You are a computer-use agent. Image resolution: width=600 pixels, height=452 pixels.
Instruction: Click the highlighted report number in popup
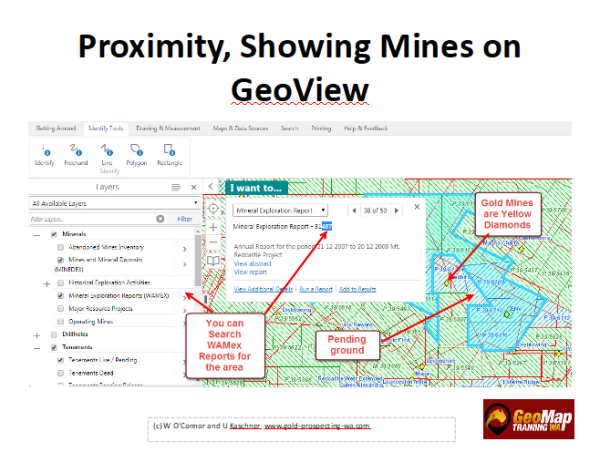pyautogui.click(x=327, y=226)
